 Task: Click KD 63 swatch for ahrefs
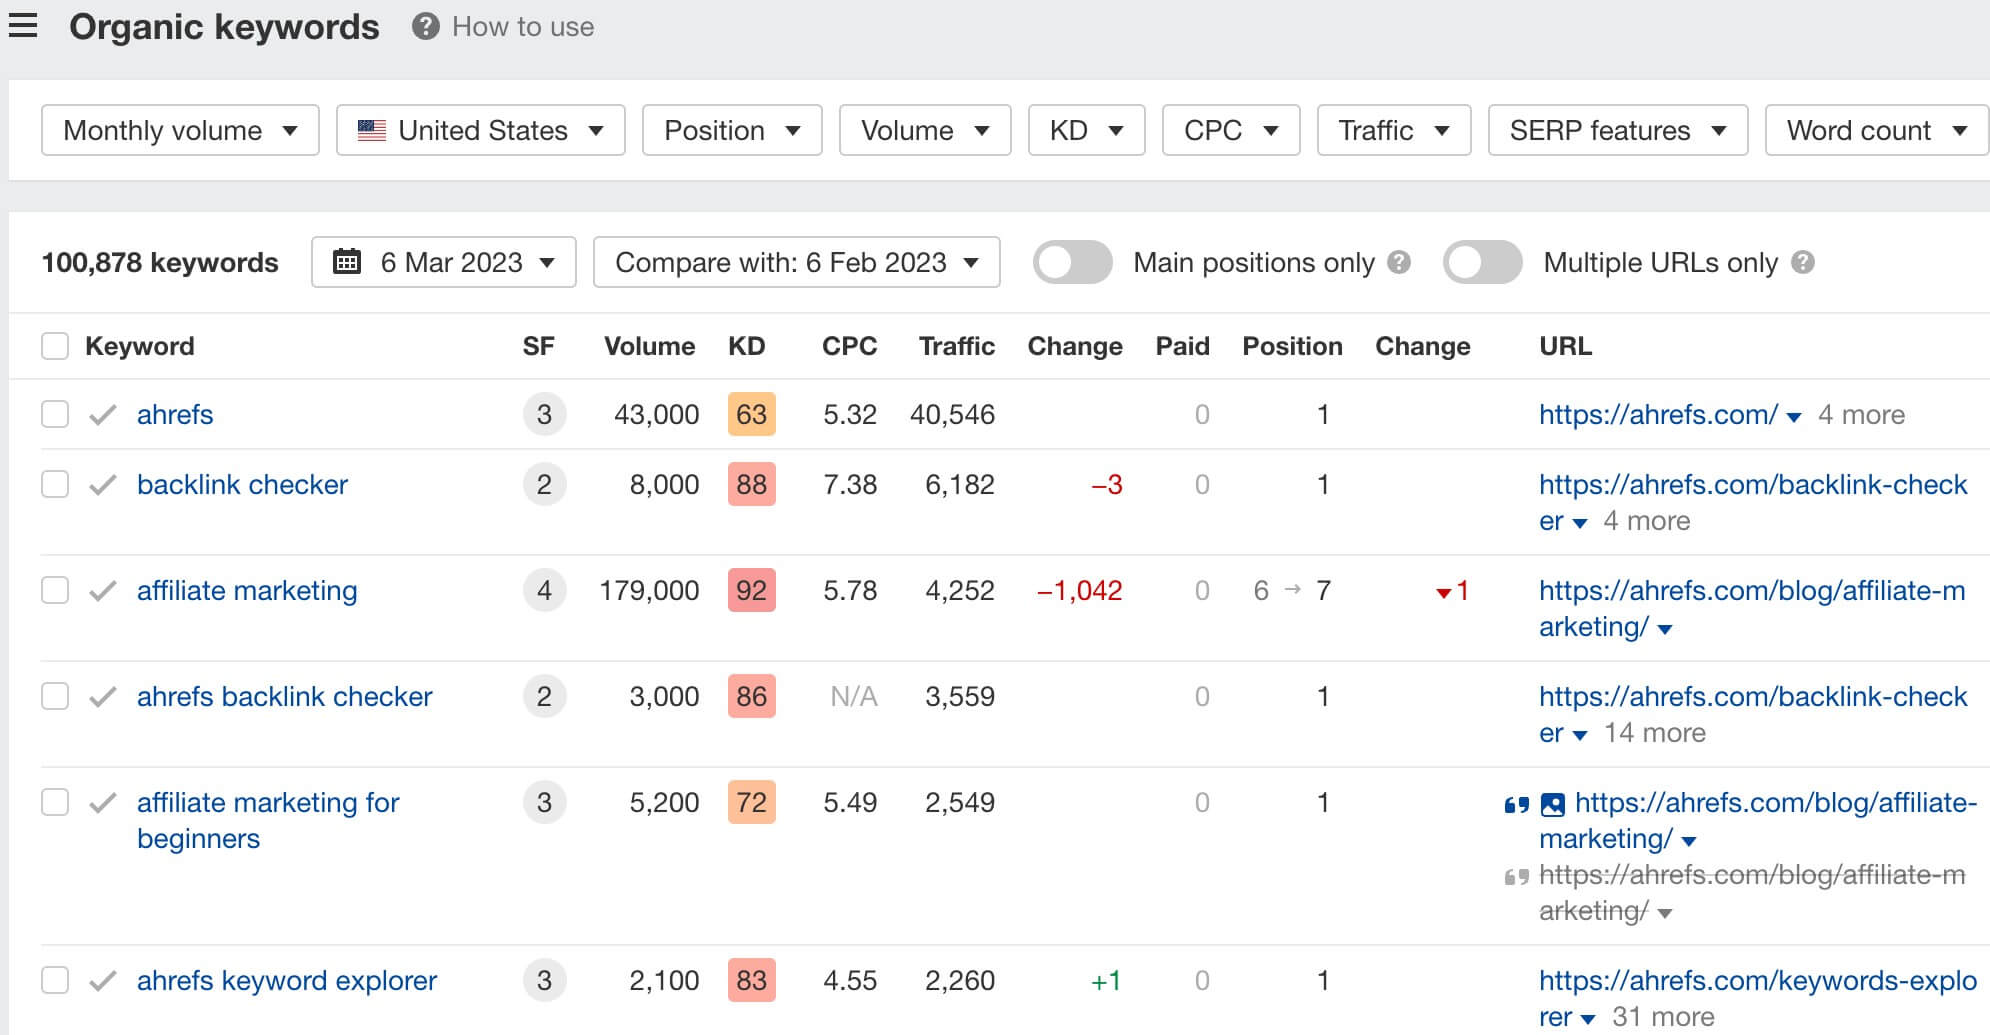tap(751, 414)
